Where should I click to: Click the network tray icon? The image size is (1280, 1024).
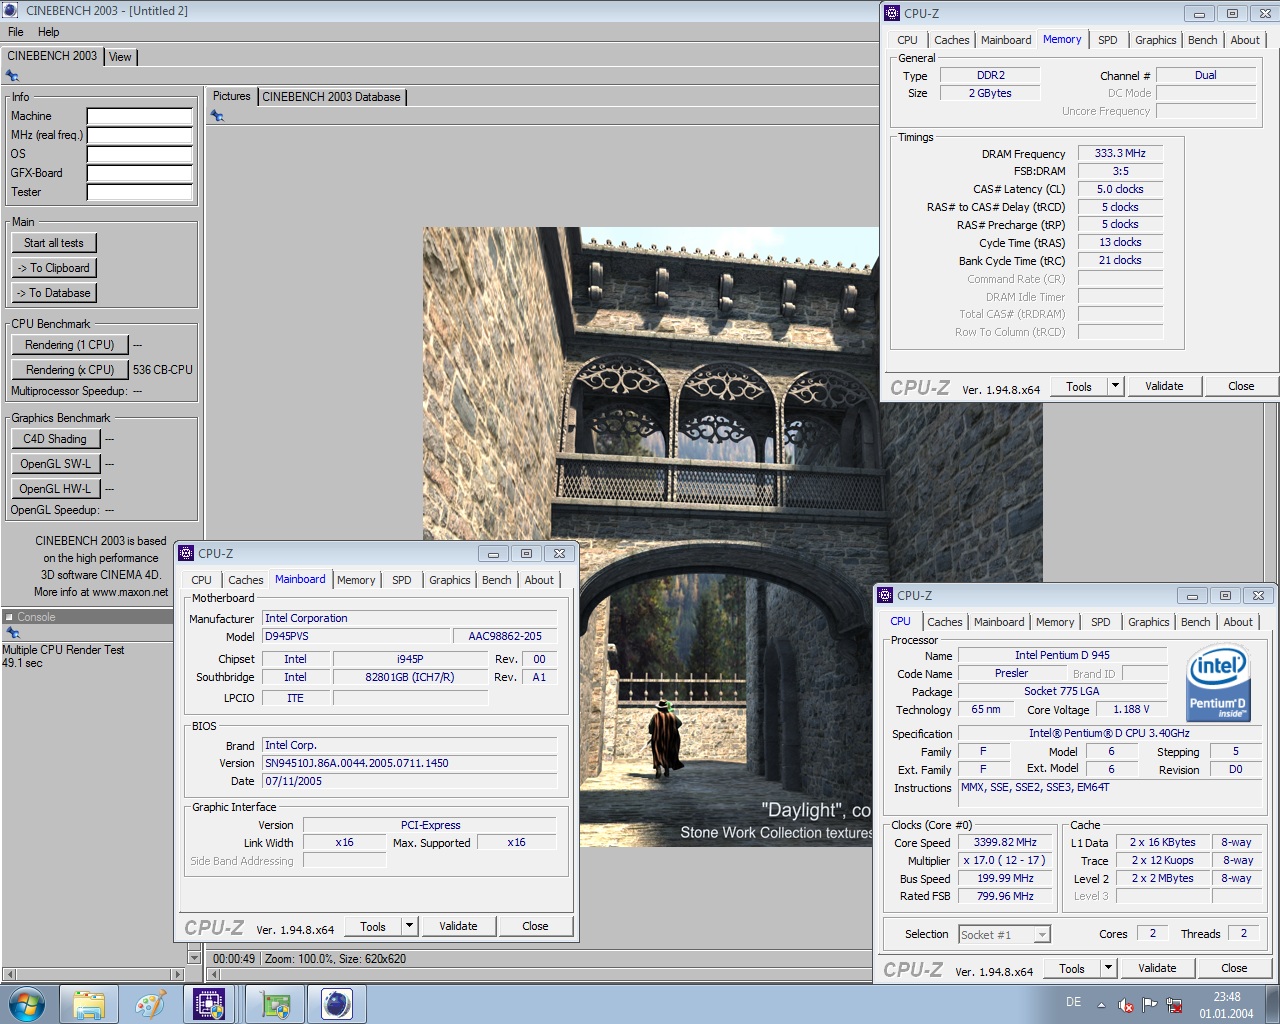1174,1005
